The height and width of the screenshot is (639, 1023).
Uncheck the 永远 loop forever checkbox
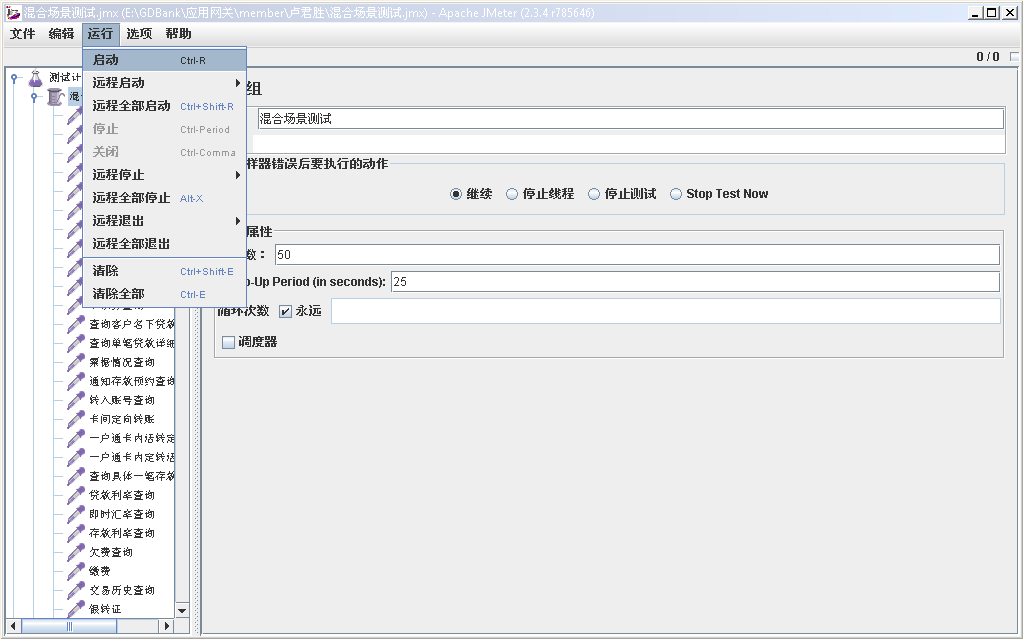285,311
